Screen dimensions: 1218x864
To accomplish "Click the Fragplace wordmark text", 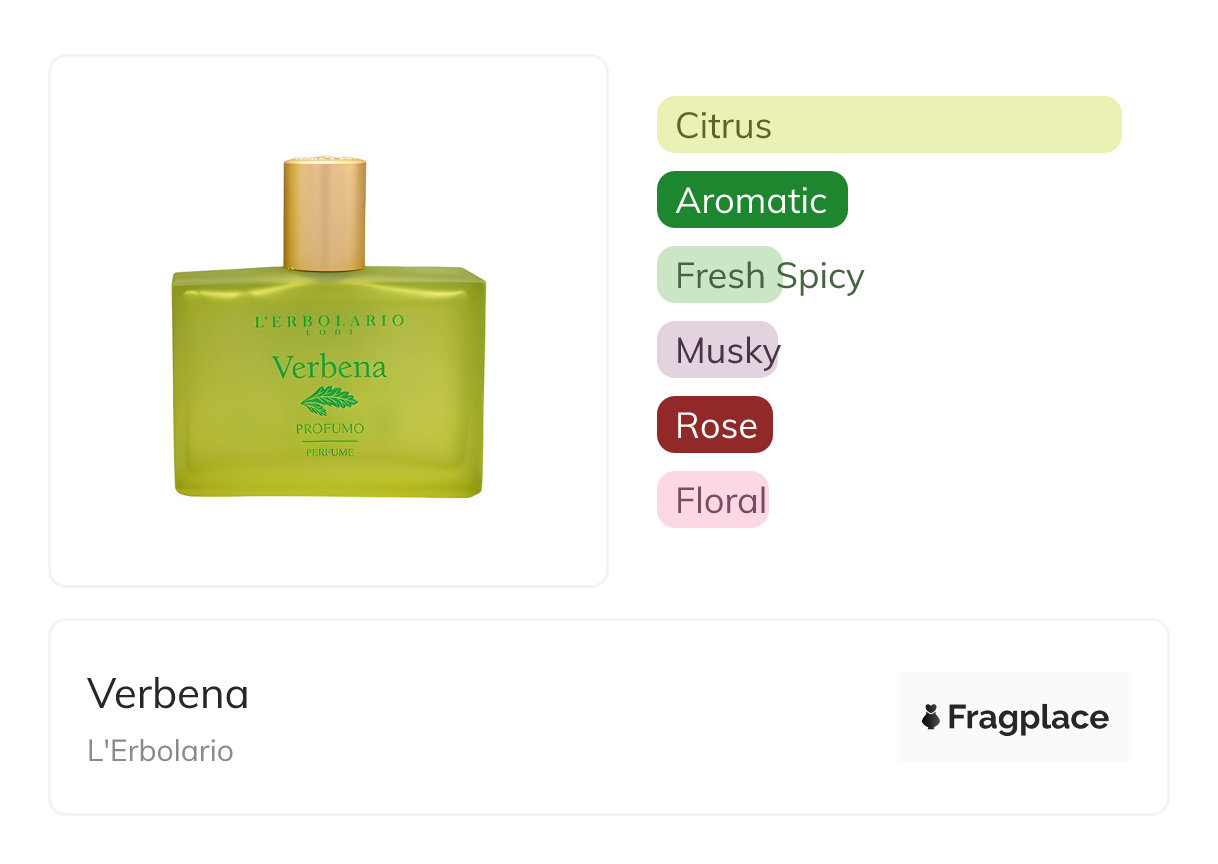I will [x=1027, y=717].
